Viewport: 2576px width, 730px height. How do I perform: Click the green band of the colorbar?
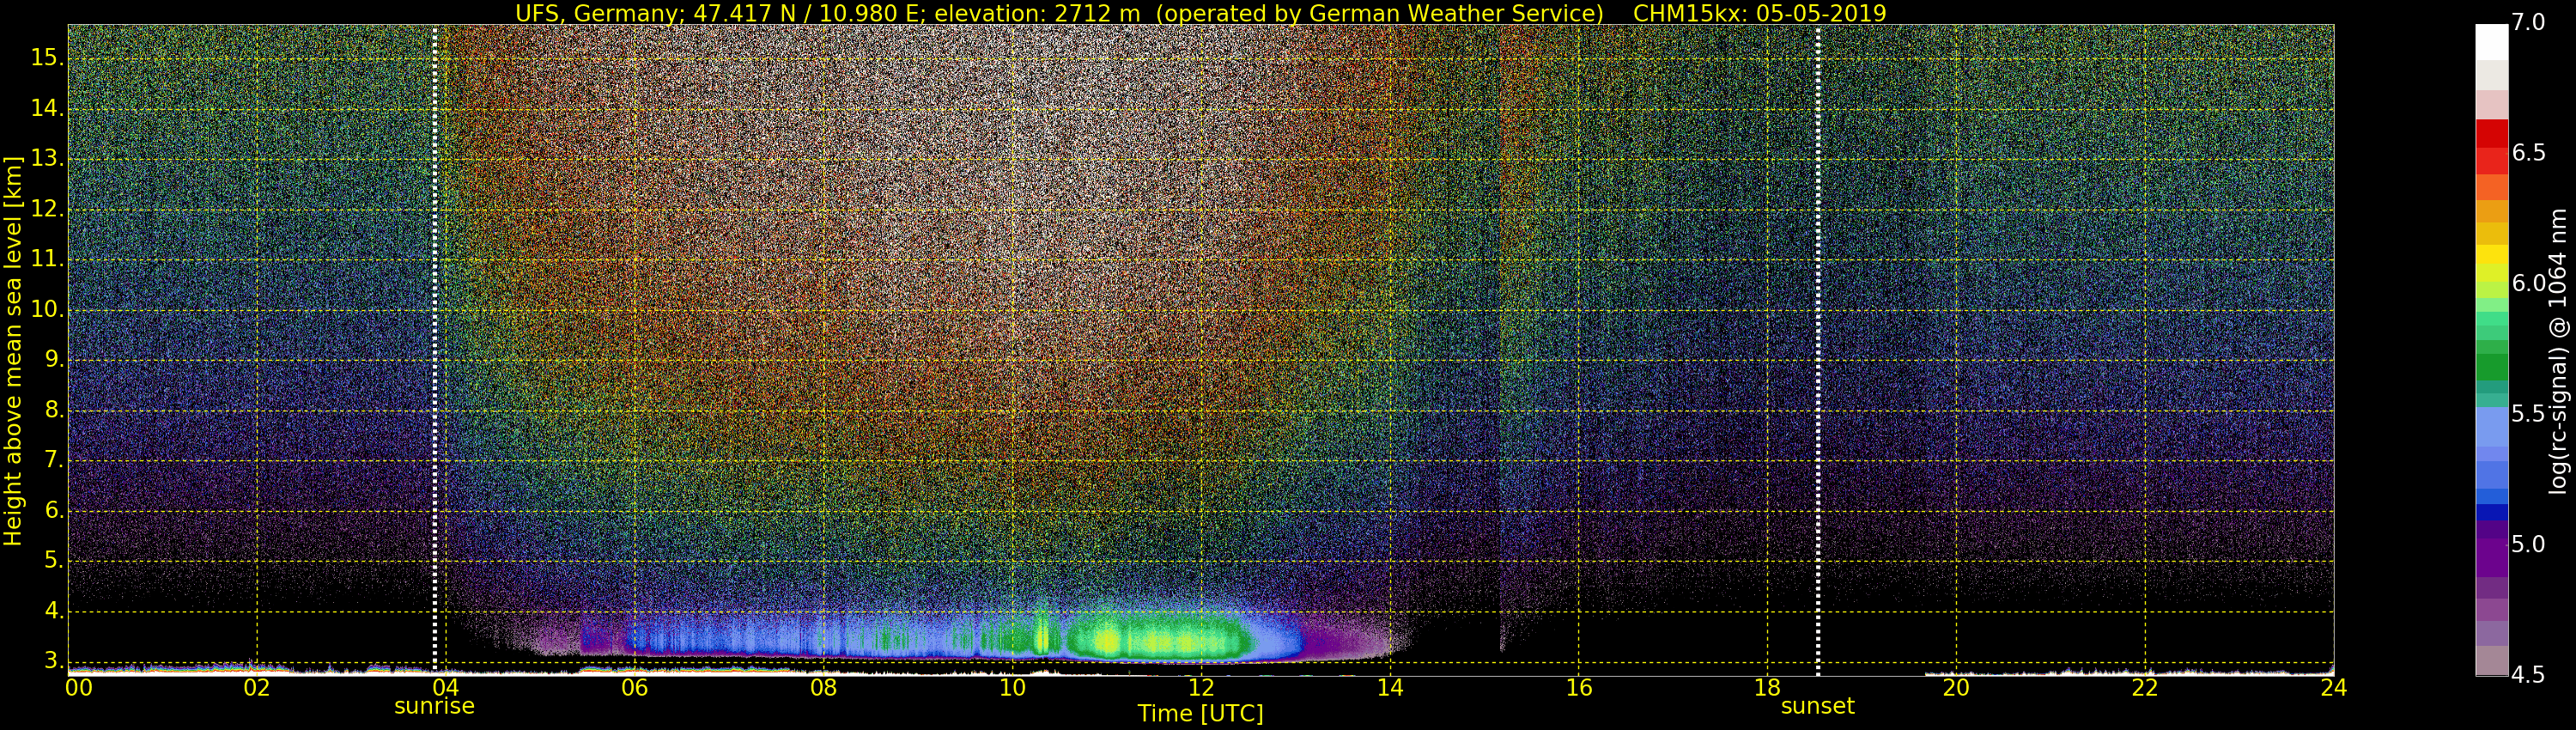2491,367
